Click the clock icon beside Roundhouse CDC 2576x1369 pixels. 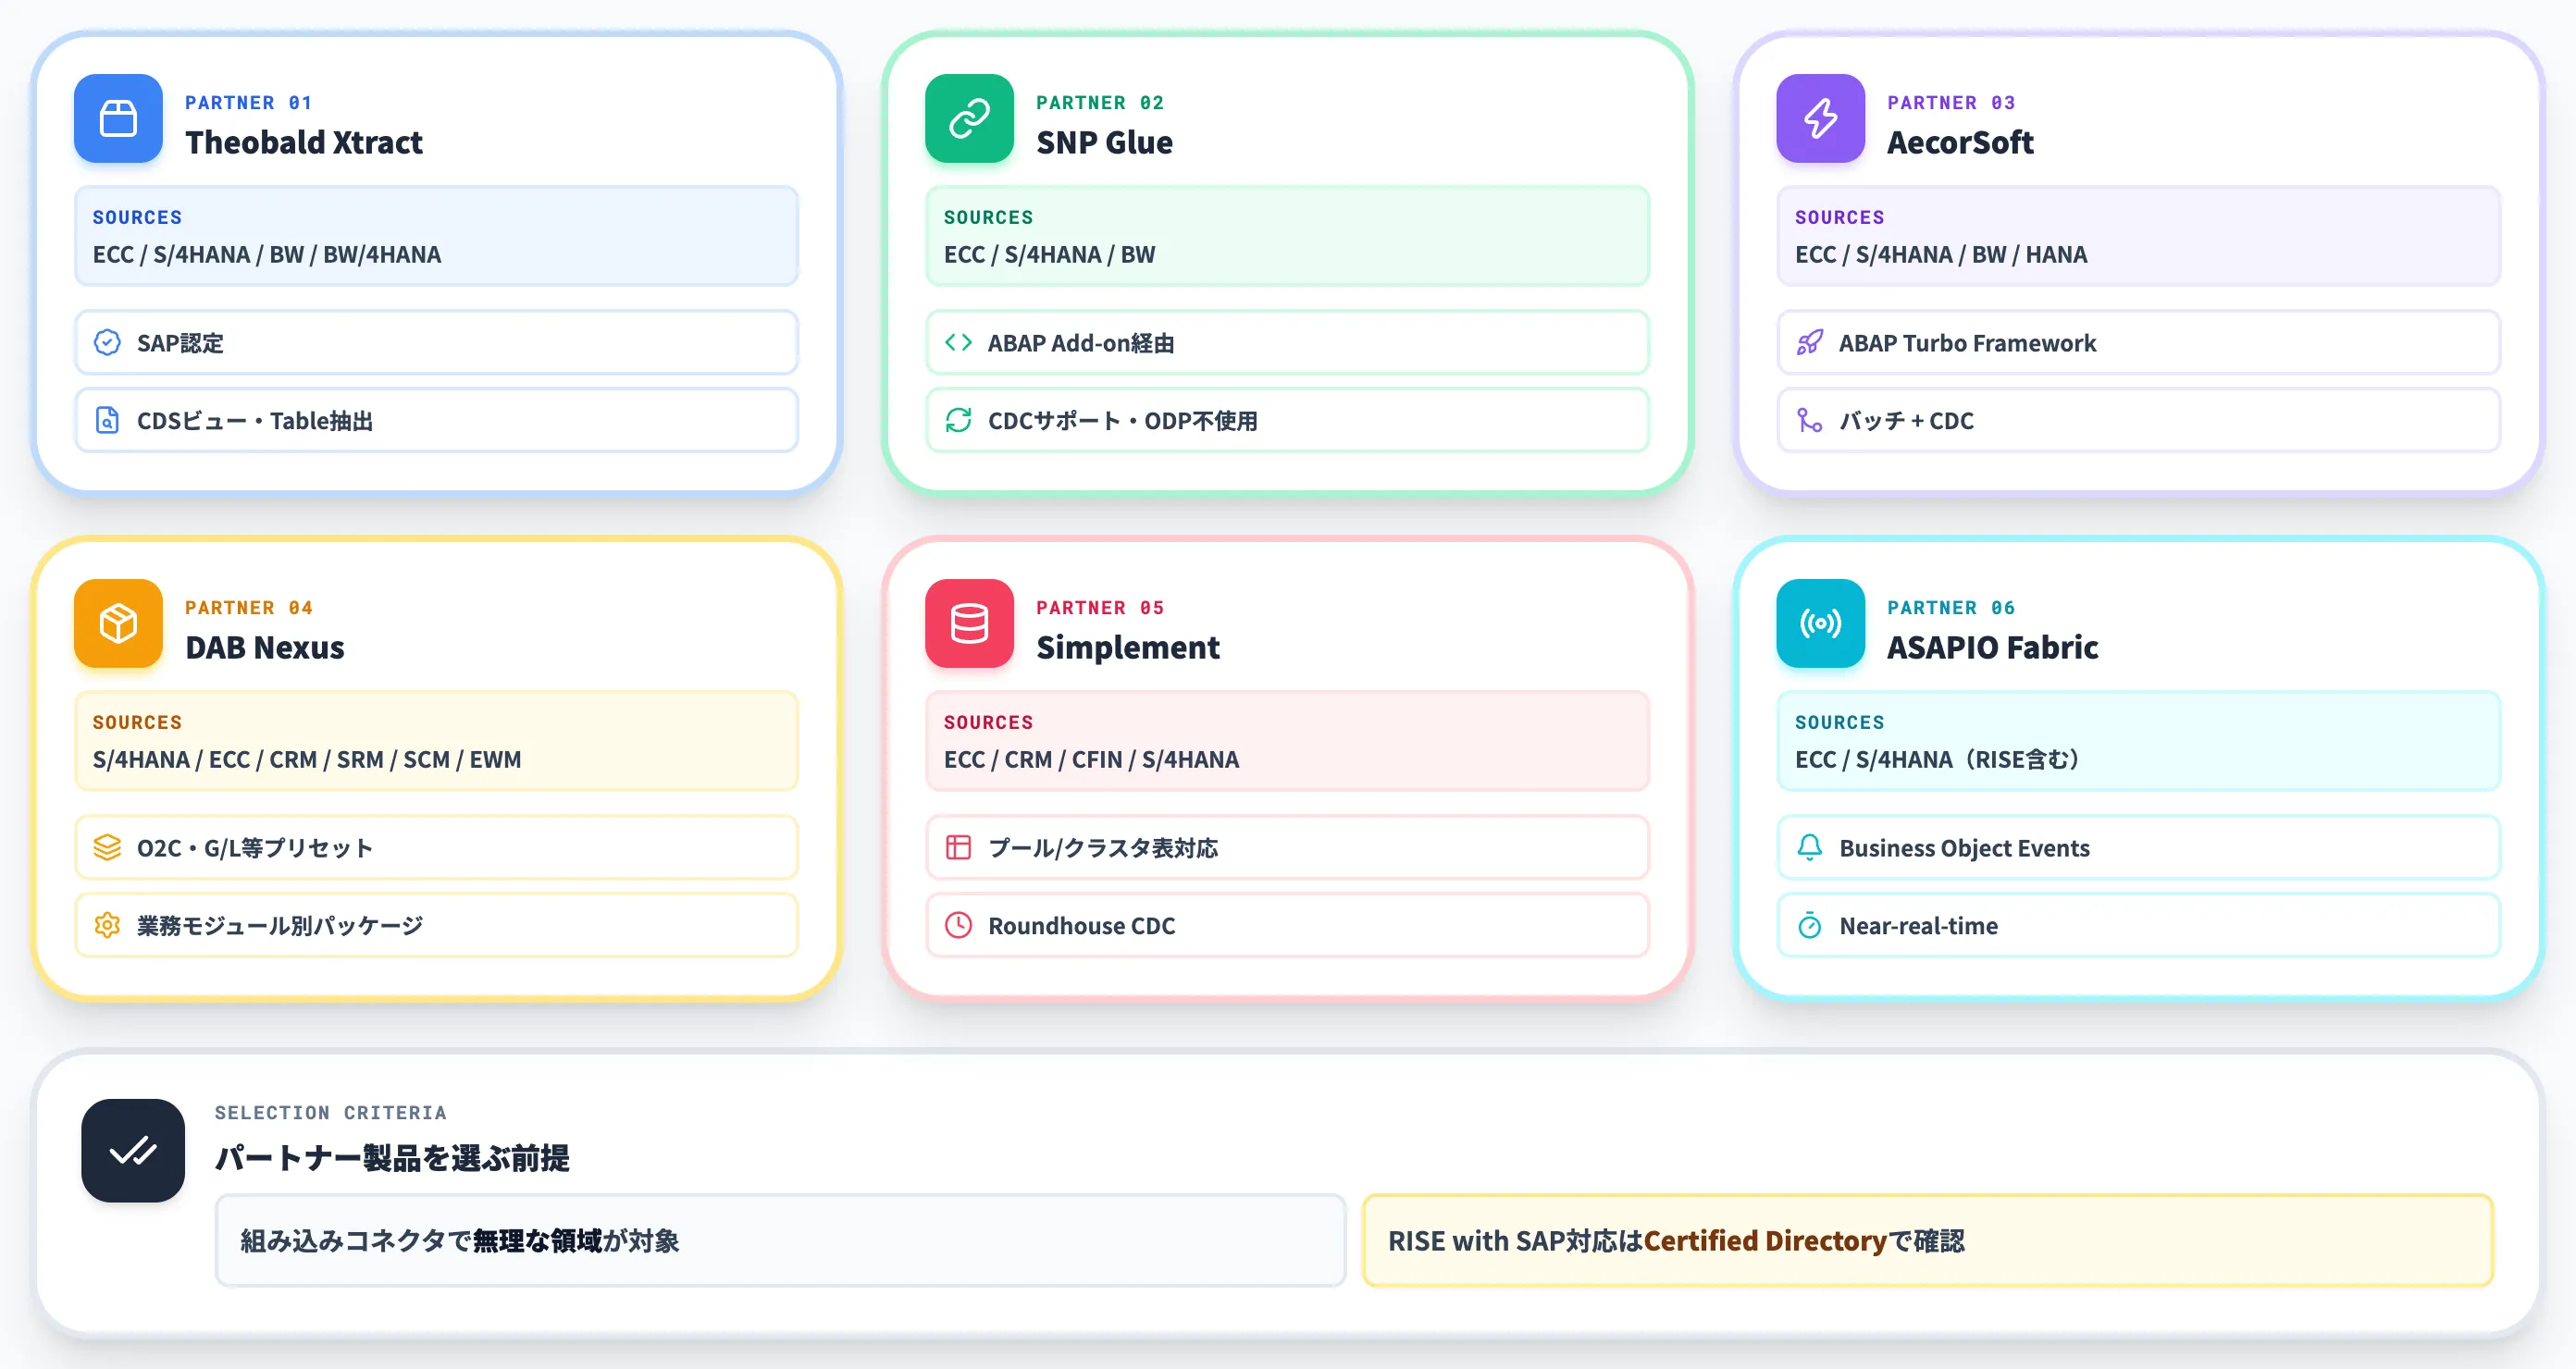coord(958,925)
